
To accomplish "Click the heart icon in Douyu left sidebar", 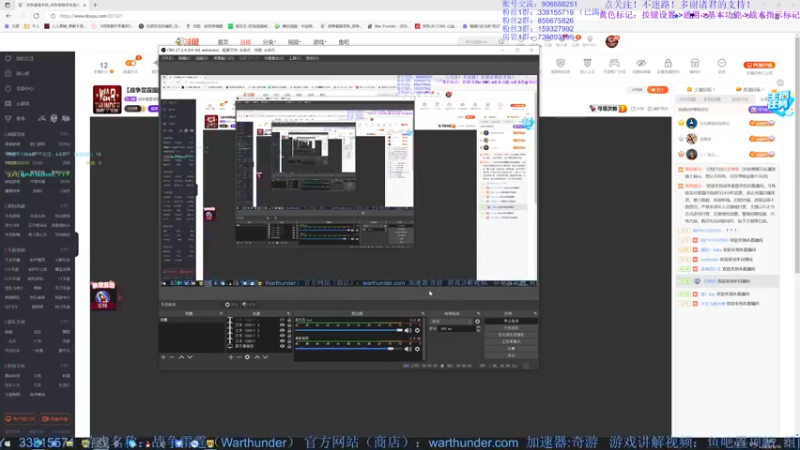I will pos(8,59).
